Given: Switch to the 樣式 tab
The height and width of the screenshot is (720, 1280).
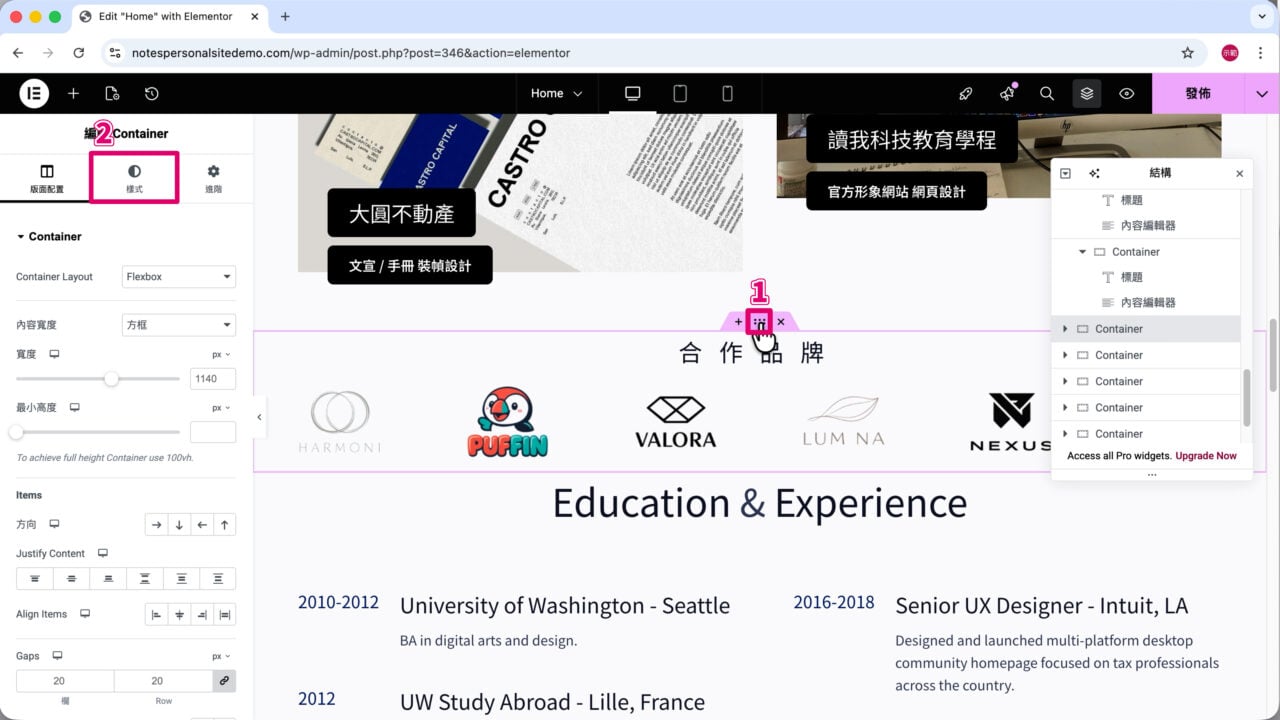Looking at the screenshot, I should point(134,178).
